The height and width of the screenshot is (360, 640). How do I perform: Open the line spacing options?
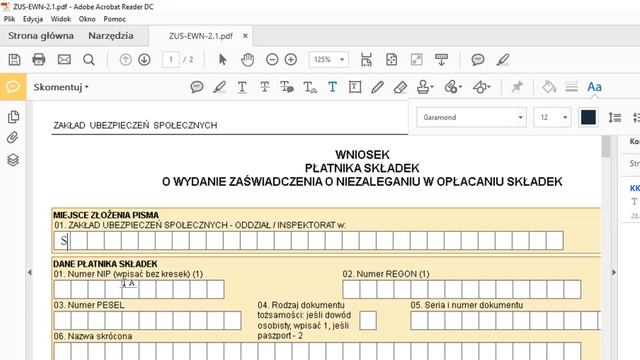[x=615, y=118]
